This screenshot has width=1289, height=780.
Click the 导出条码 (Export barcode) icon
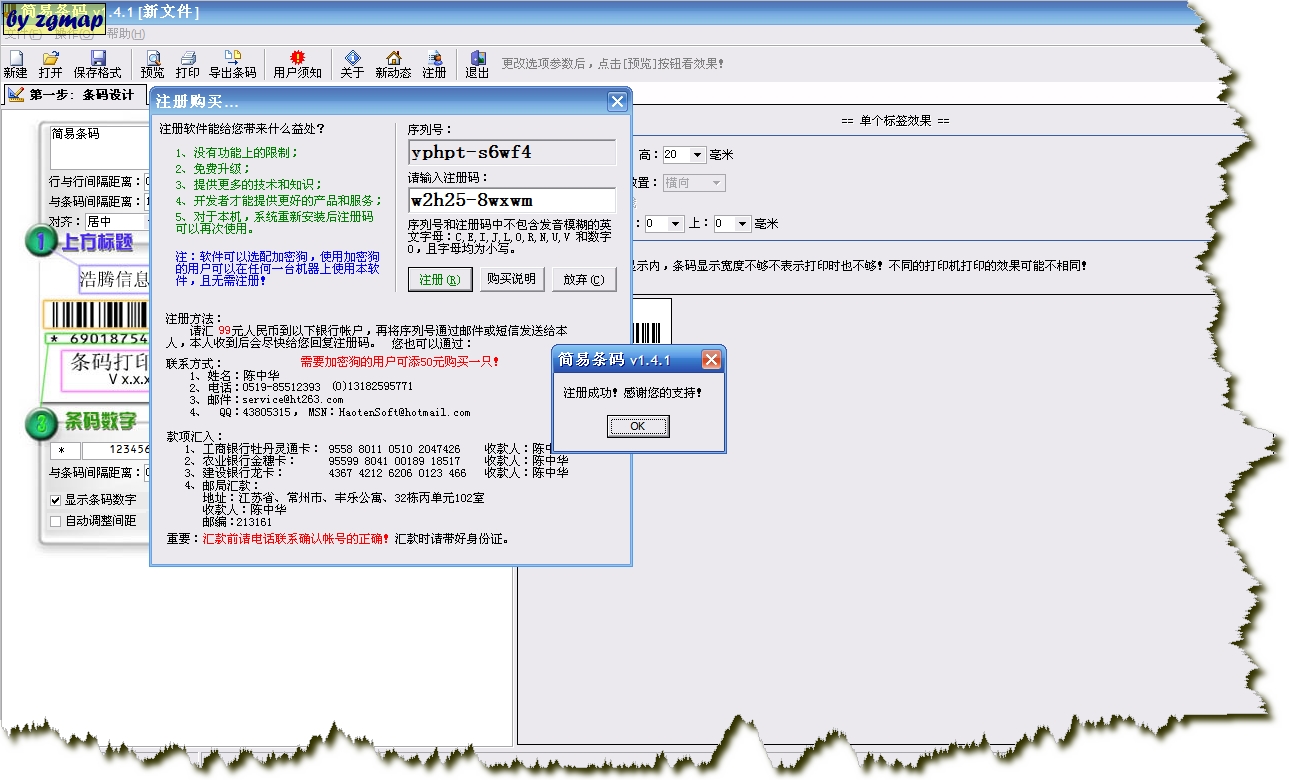pos(232,65)
